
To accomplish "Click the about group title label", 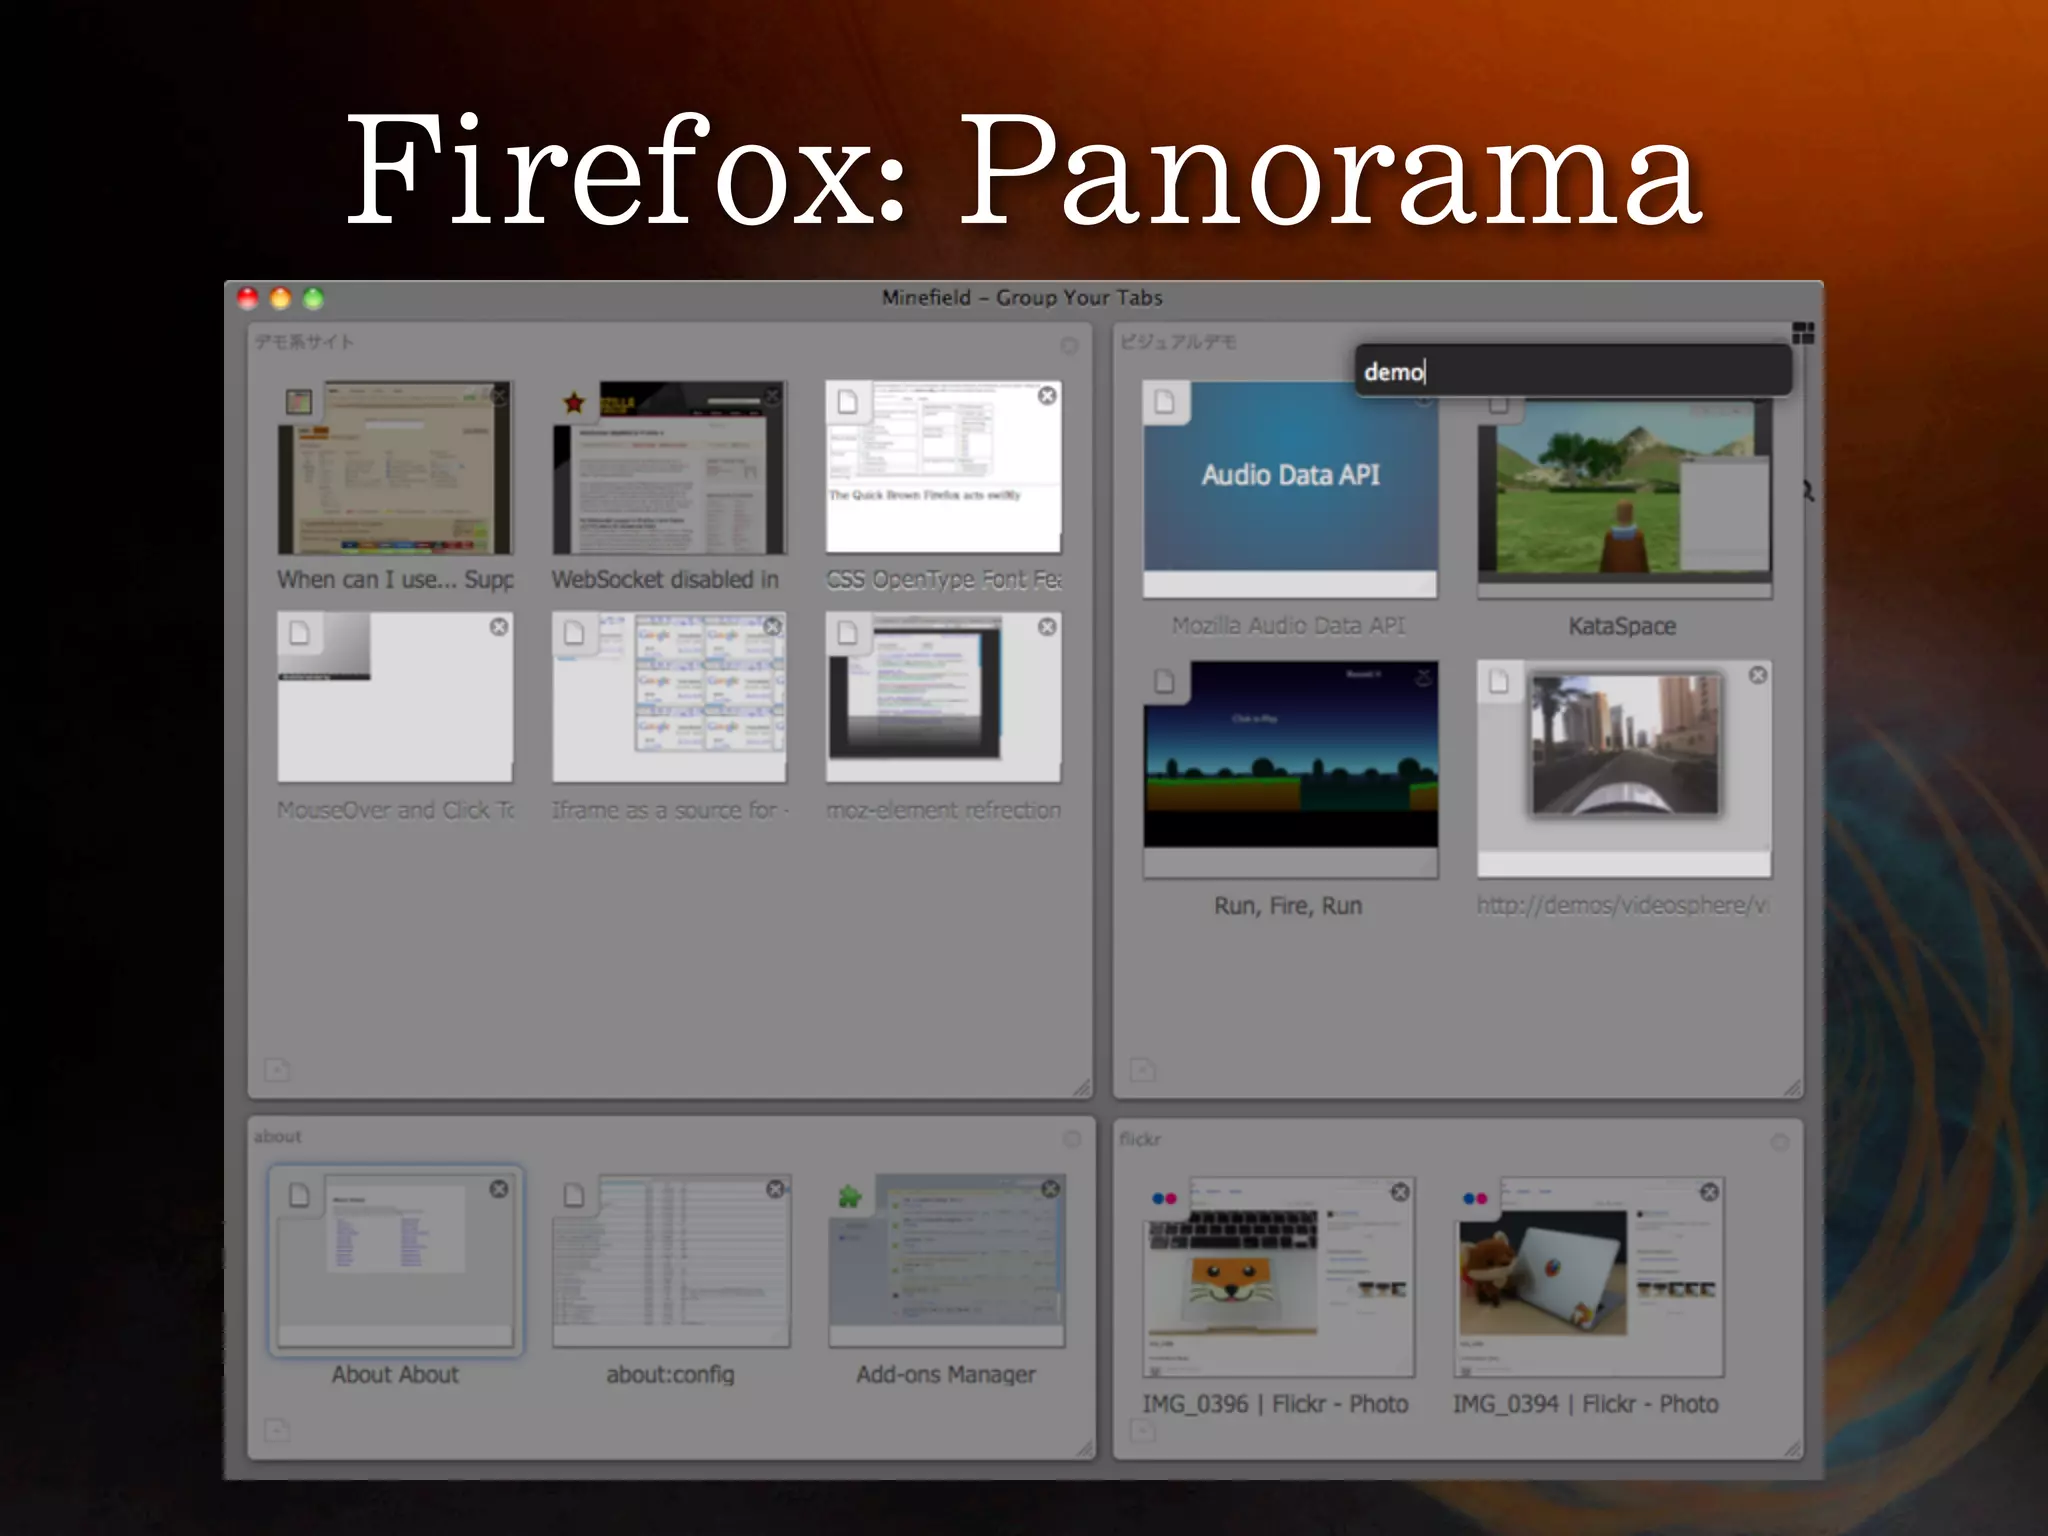I will click(278, 1137).
